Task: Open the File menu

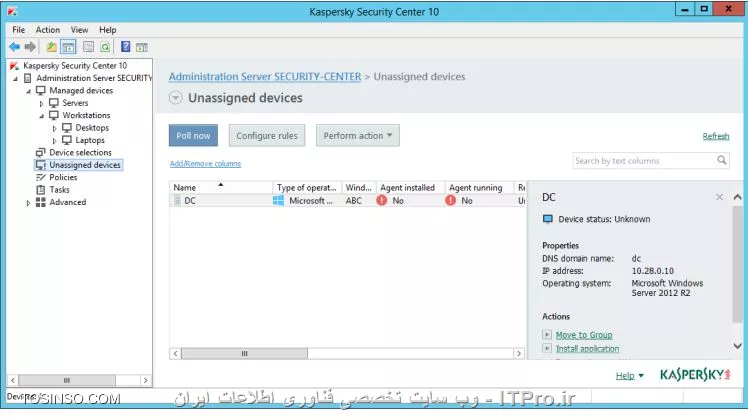Action: [x=19, y=30]
